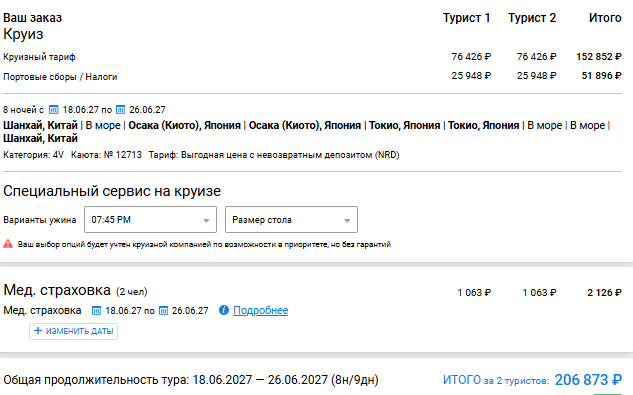
Task: Click the Турист 2 column header
Action: pos(532,18)
